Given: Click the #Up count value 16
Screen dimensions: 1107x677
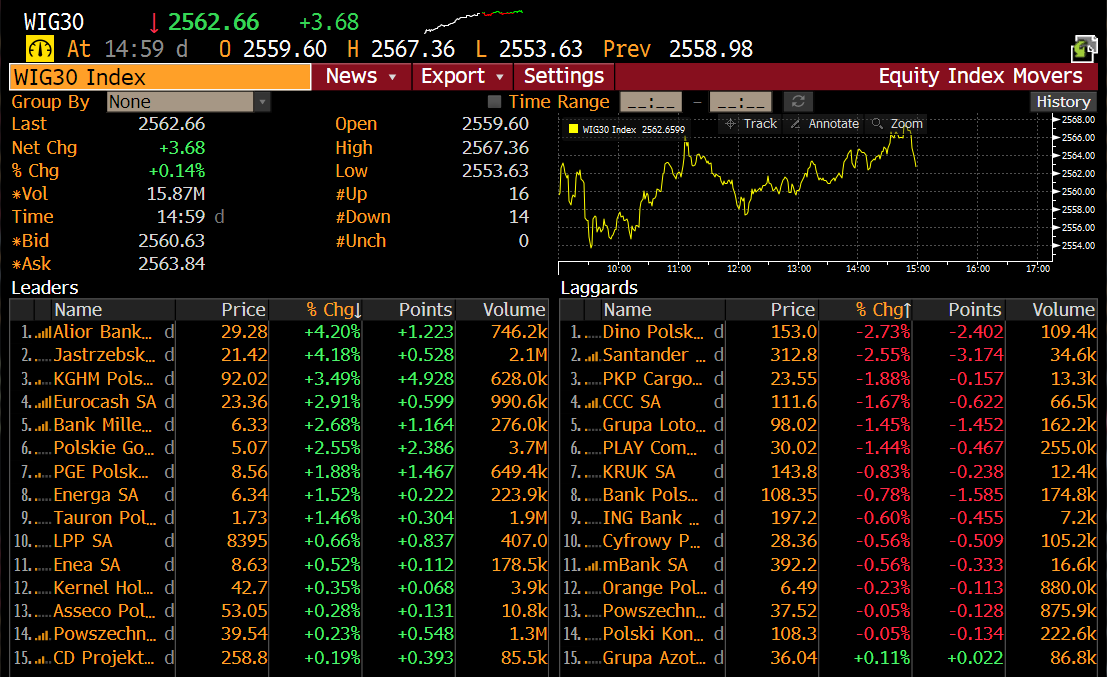Looking at the screenshot, I should (x=519, y=194).
